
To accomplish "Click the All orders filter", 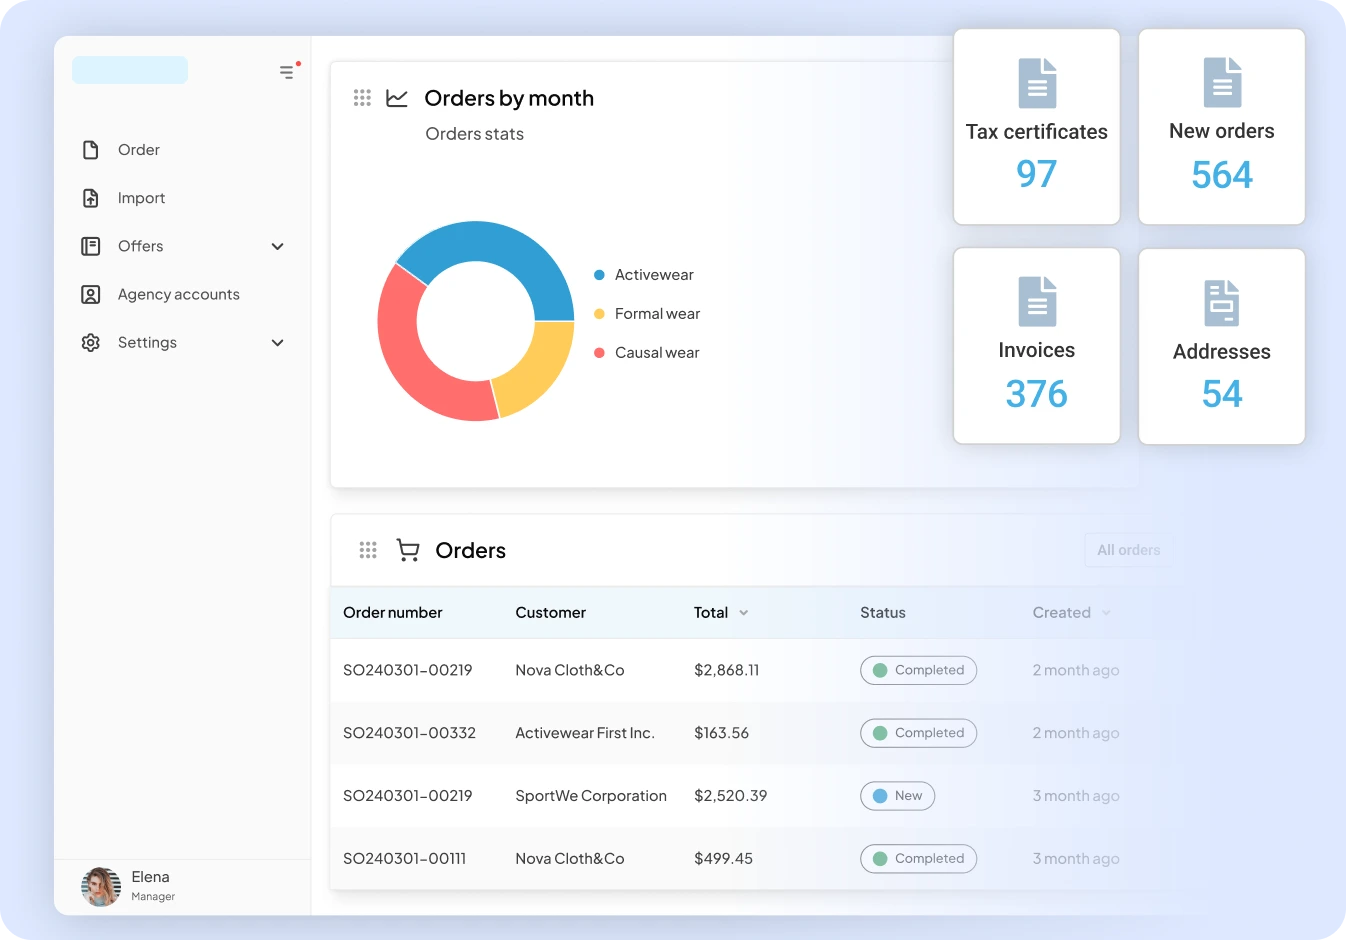I will point(1128,550).
